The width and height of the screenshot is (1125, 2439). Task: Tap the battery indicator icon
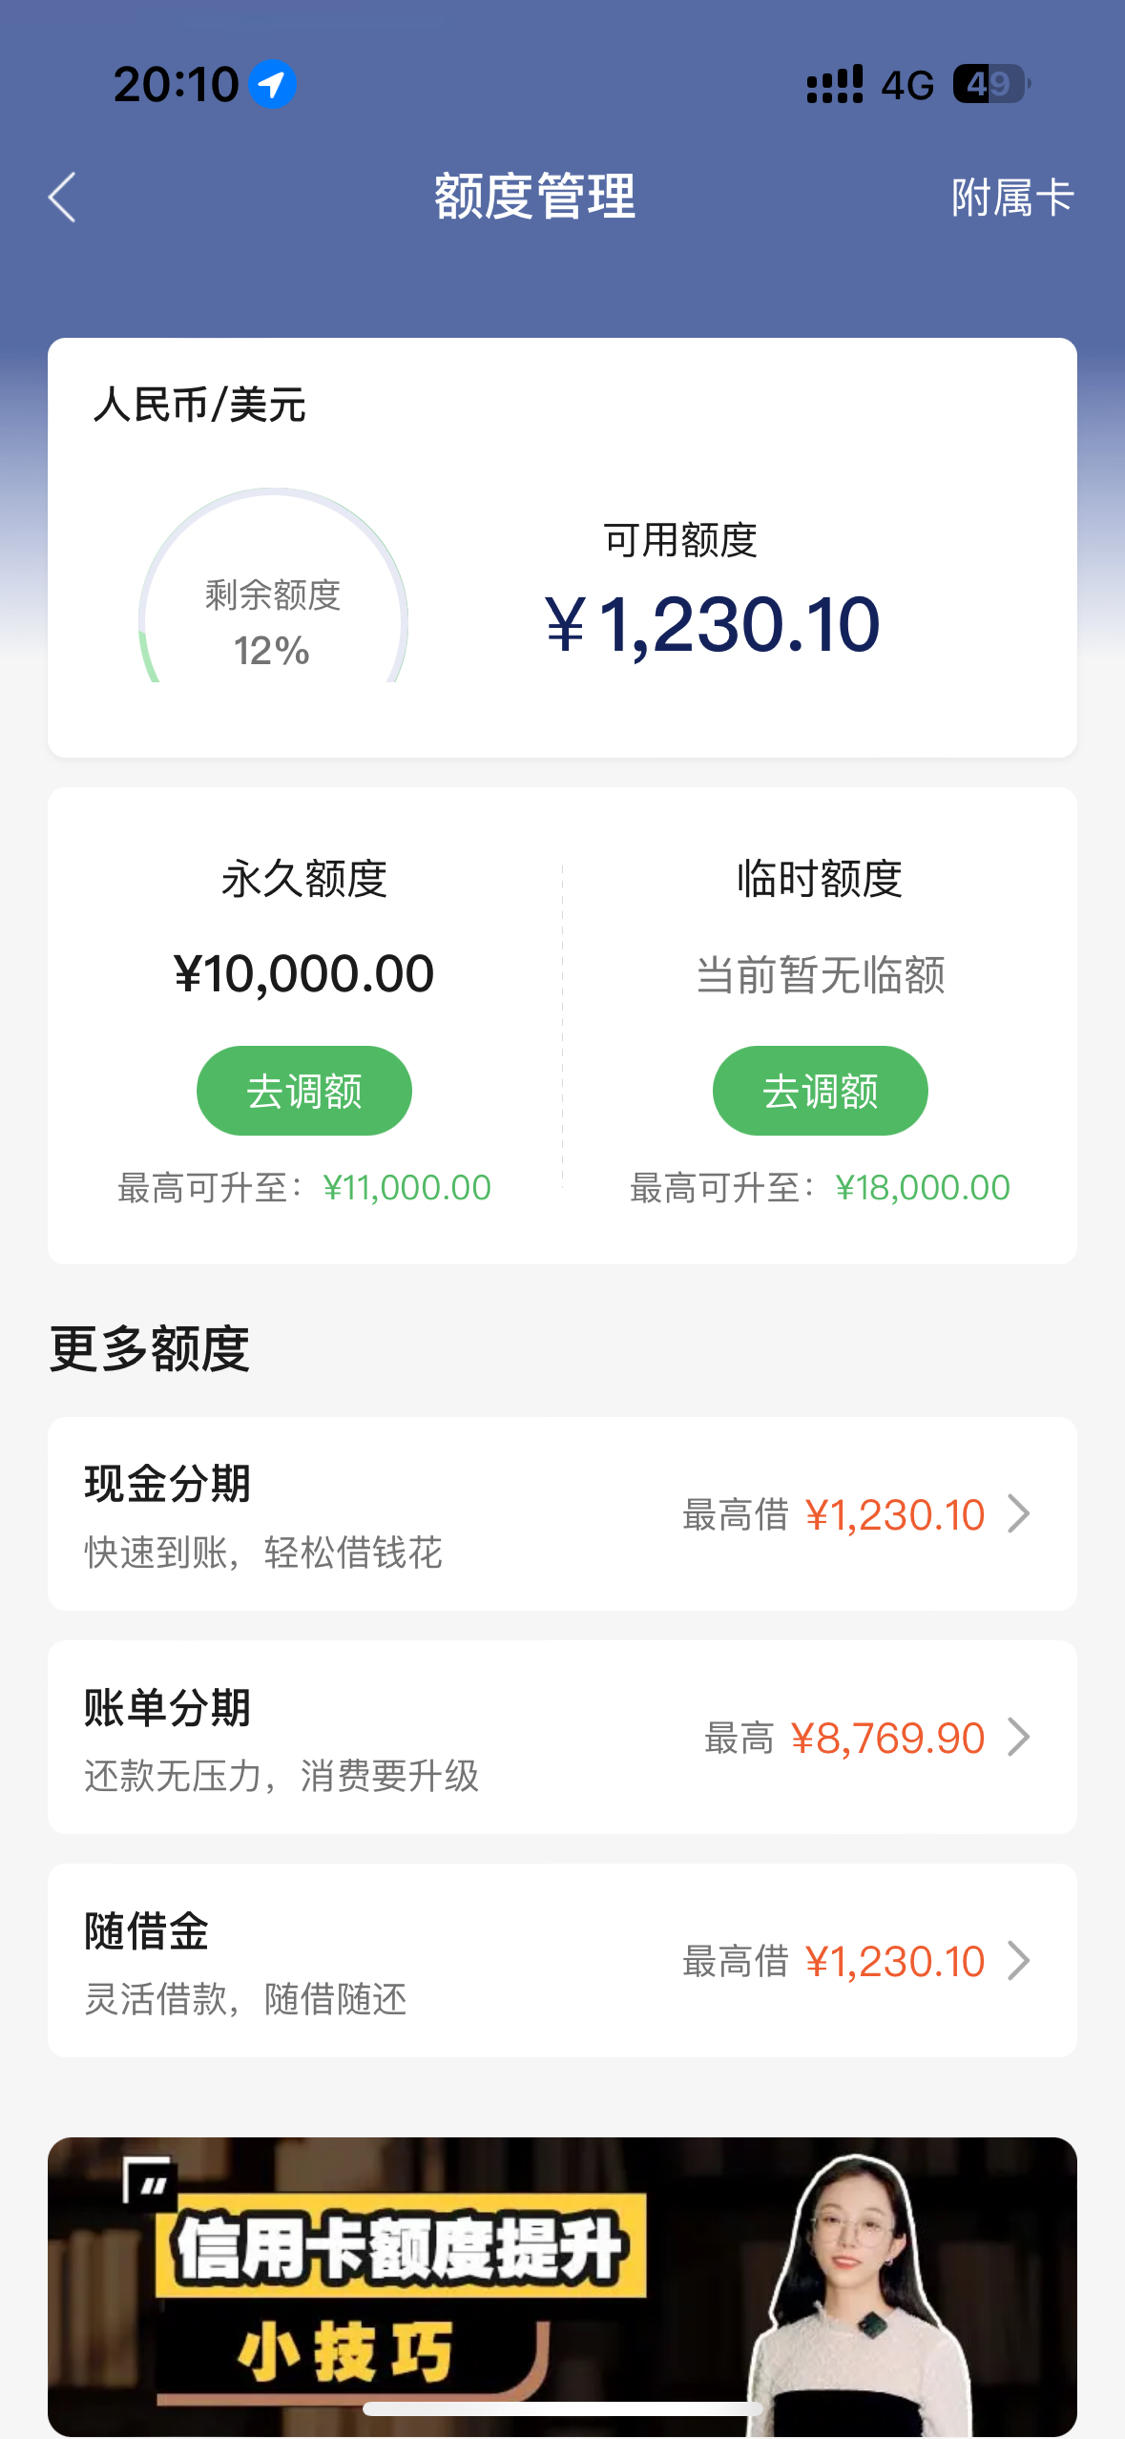[x=992, y=84]
